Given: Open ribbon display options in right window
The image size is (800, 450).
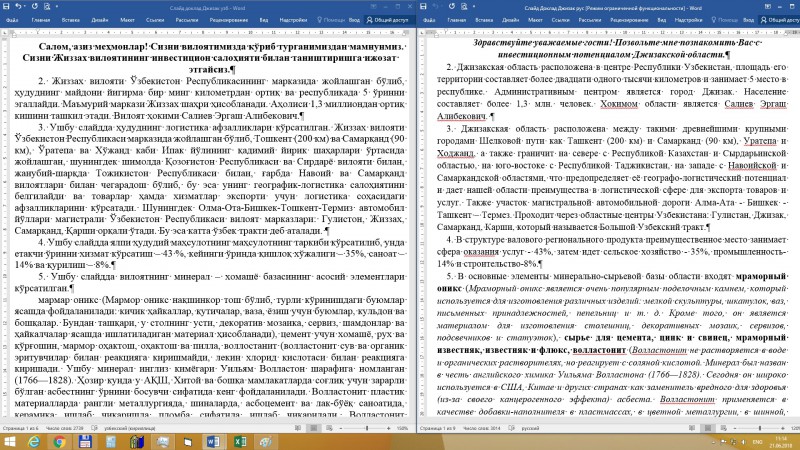Looking at the screenshot, I should (x=767, y=7).
